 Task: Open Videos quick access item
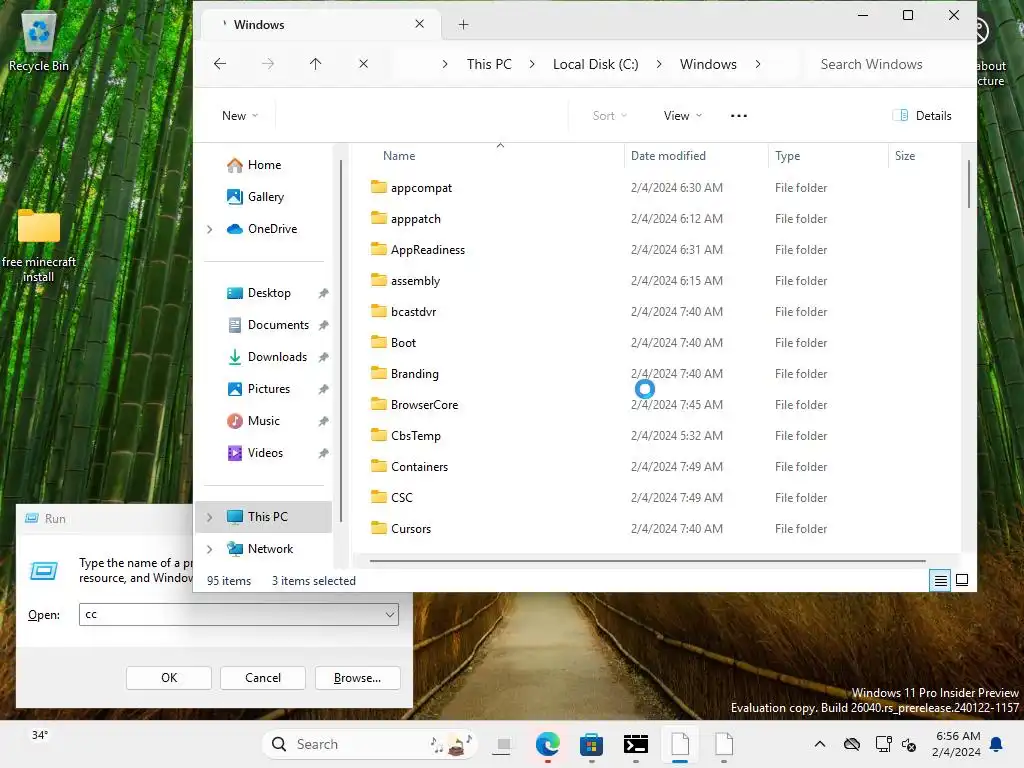264,453
